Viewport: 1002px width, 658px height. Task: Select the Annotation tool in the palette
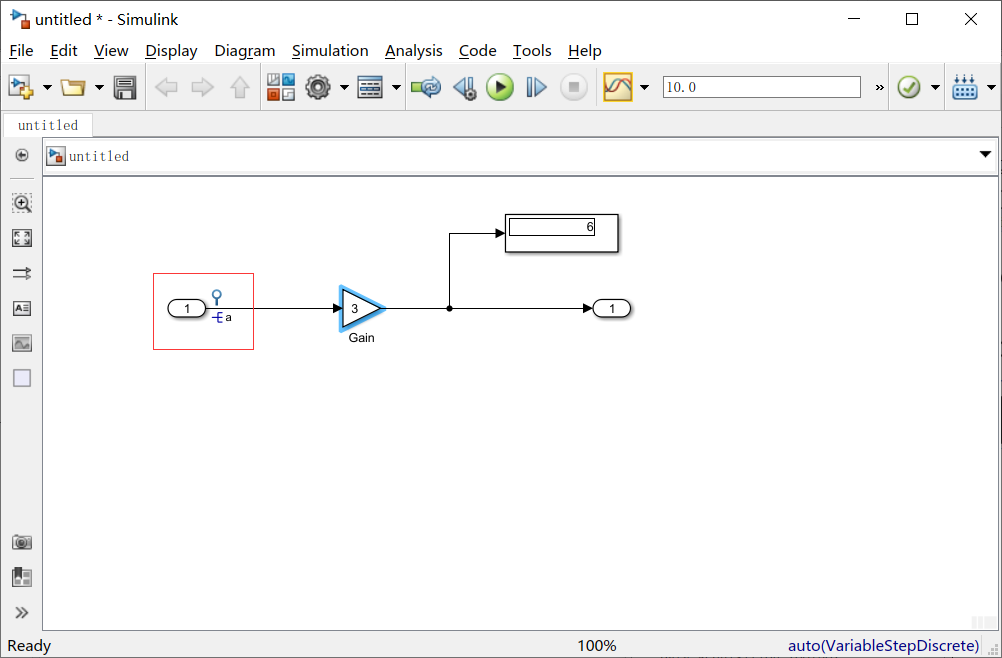pyautogui.click(x=22, y=308)
